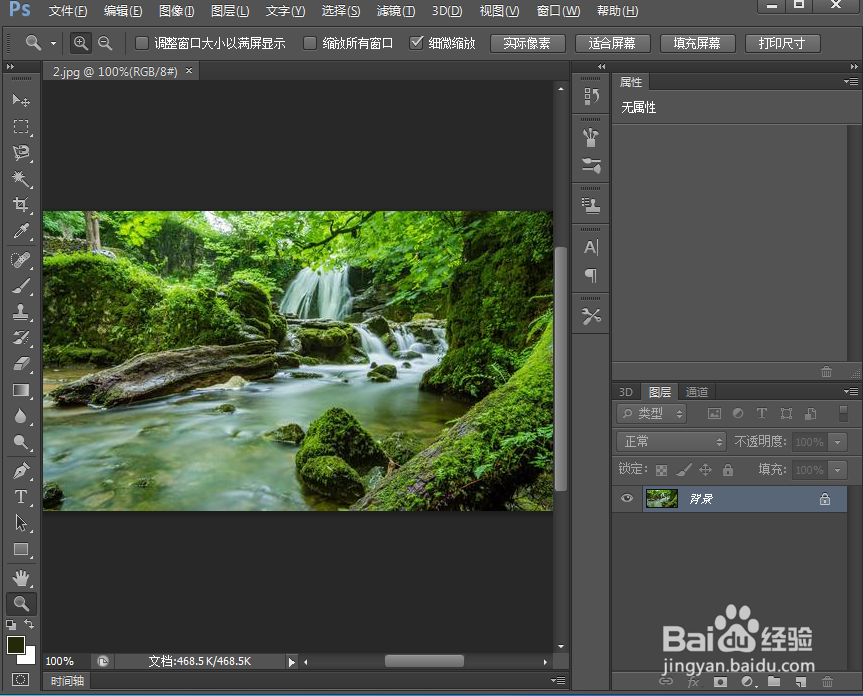Open the 属性 panel flyout menu

tap(851, 81)
